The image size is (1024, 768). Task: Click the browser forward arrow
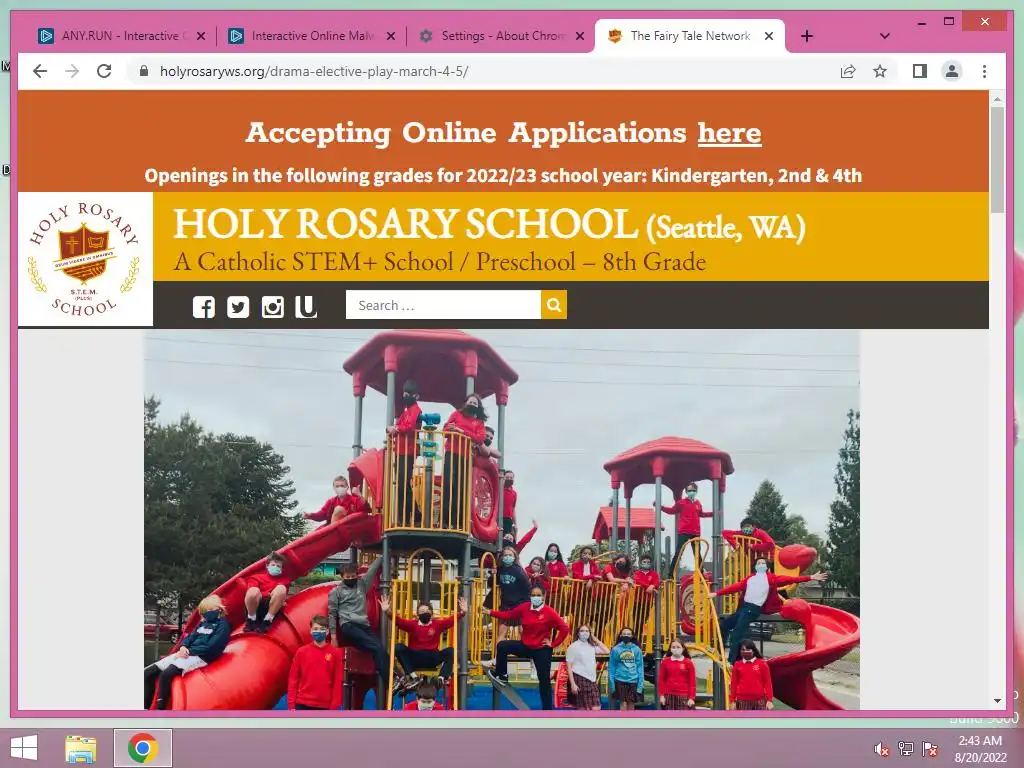72,71
